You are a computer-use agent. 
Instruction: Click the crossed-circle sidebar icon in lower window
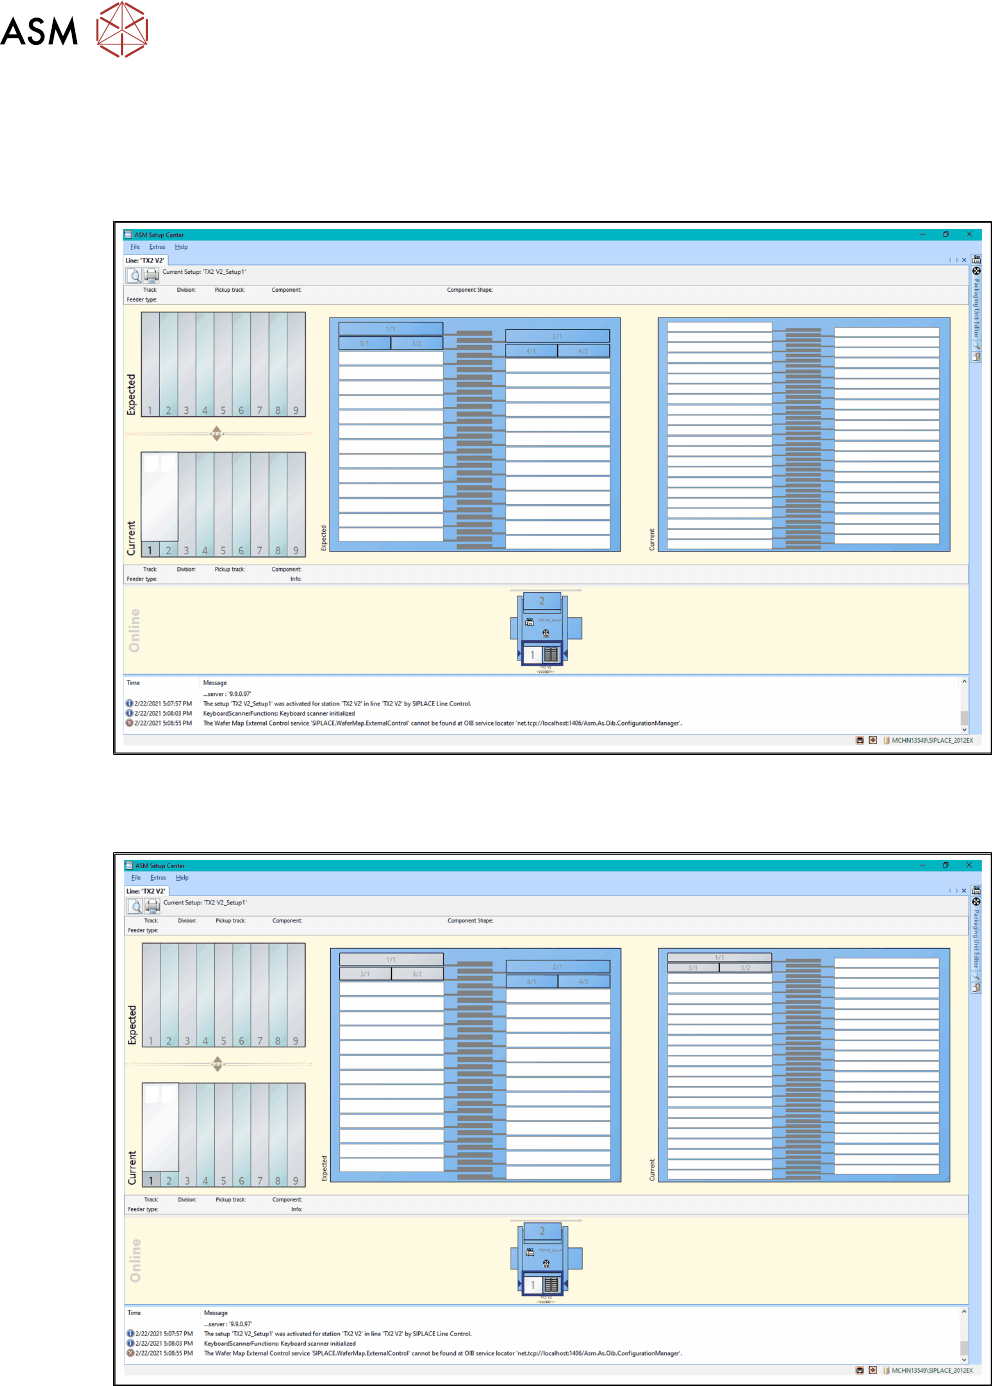pos(977,902)
